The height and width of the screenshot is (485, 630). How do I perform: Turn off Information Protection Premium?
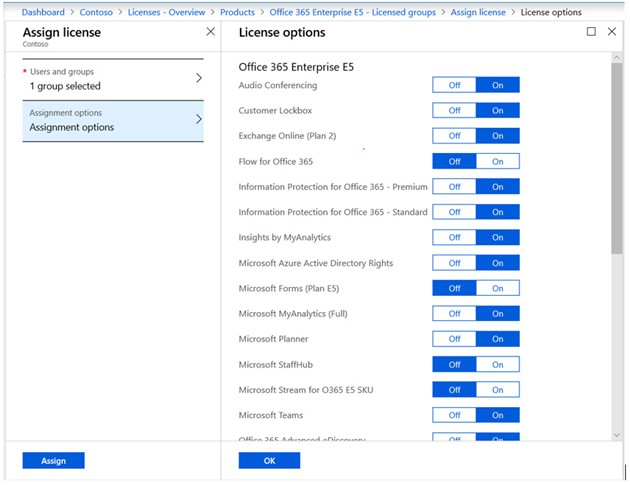click(454, 187)
